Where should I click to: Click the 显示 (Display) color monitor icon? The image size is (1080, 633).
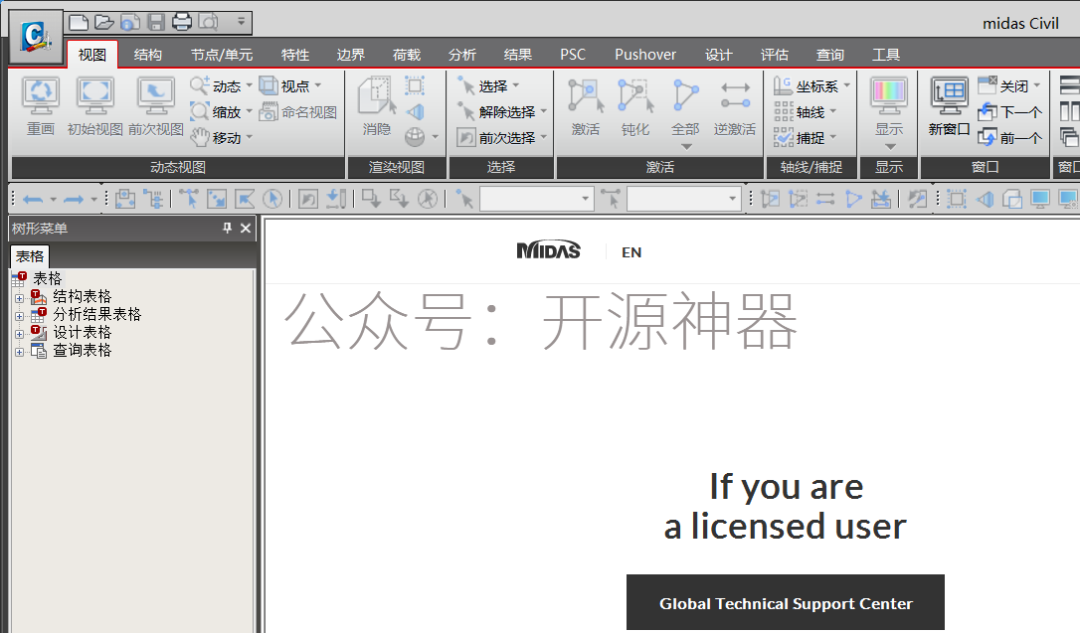pyautogui.click(x=889, y=95)
